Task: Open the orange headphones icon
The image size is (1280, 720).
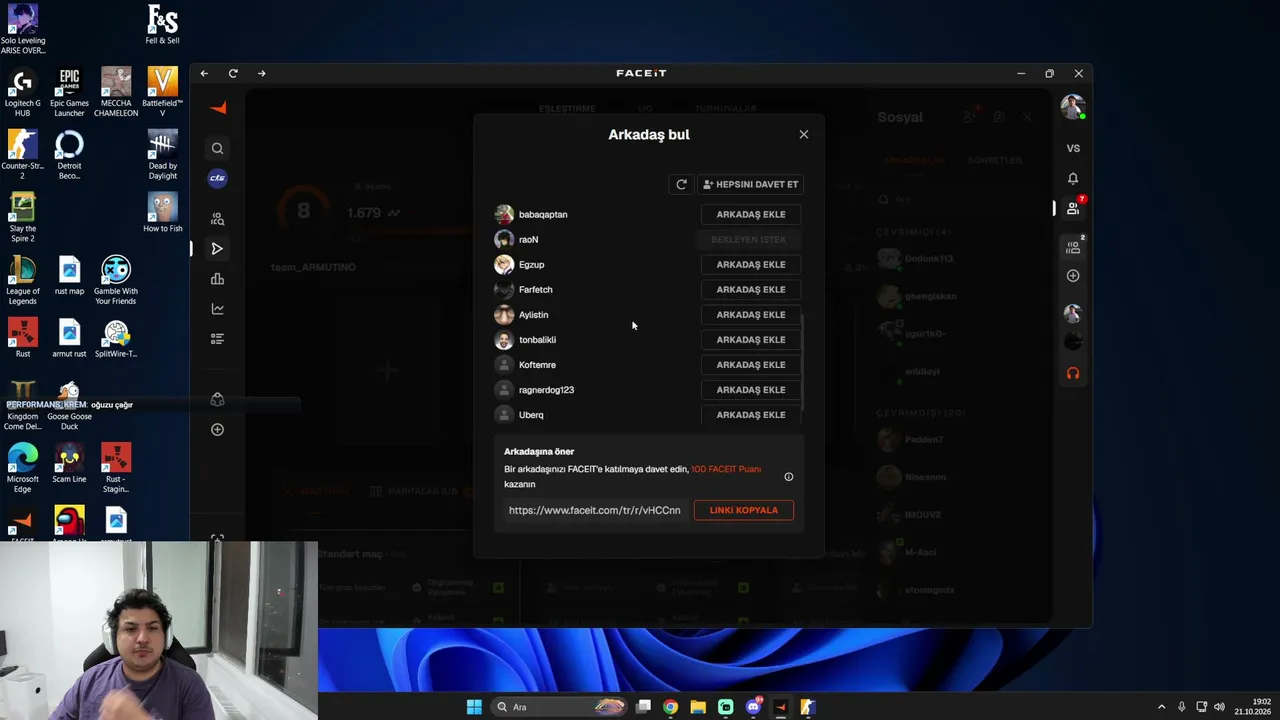Action: click(x=1073, y=373)
